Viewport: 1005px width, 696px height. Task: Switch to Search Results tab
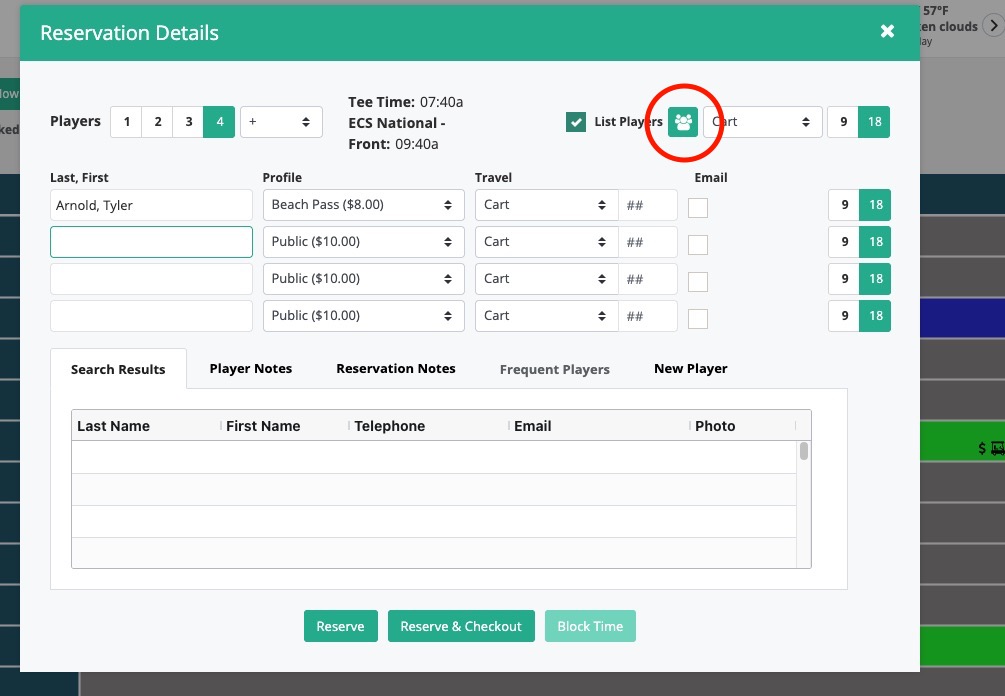[x=118, y=369]
